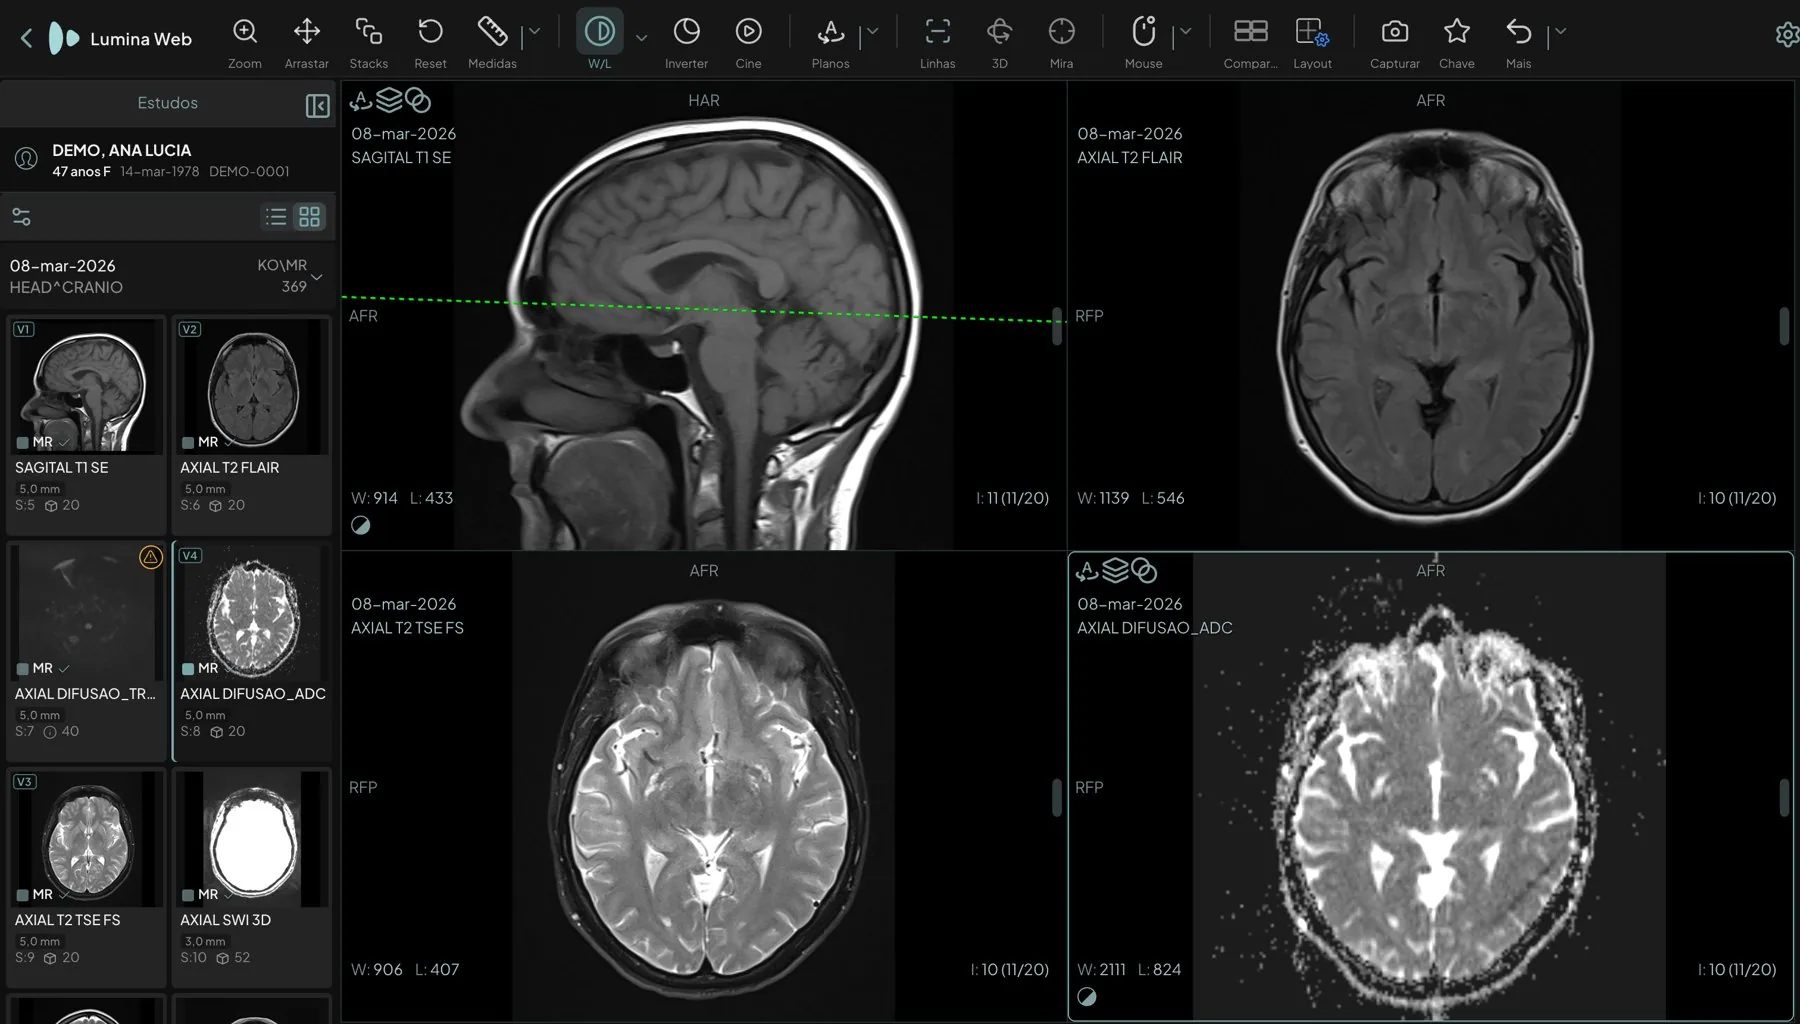Click slice scrollbar of AXIAL T2 TSE FS viewport
Screen dimensions: 1800x1024
[1057, 797]
